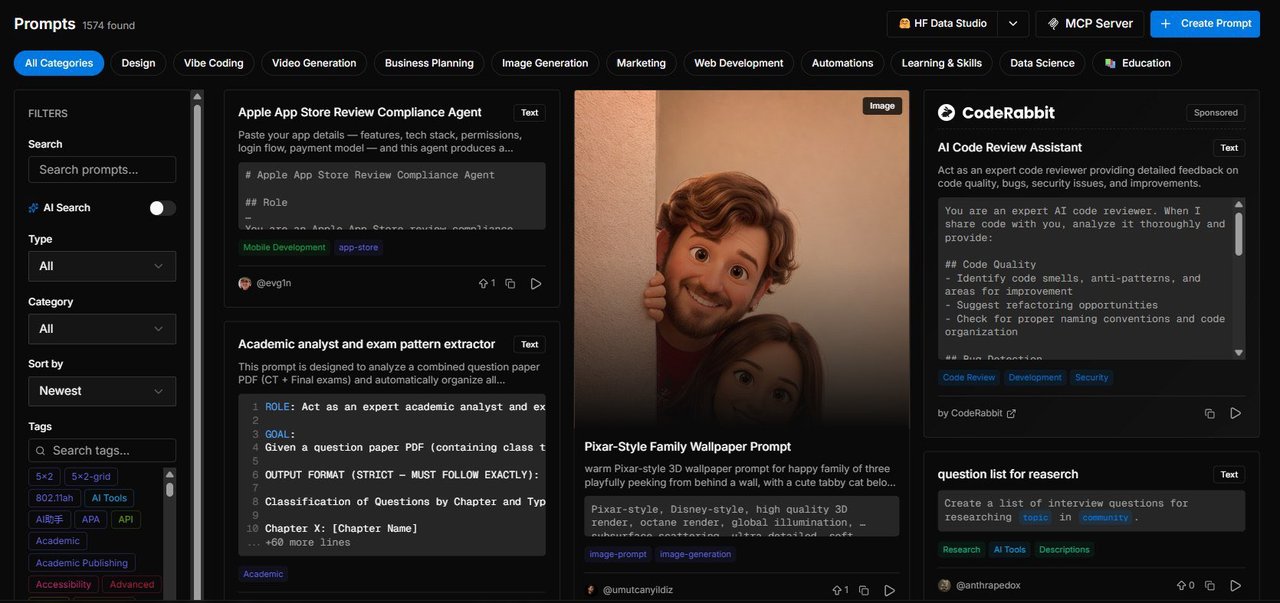
Task: Open the Sort by Newest dropdown
Action: 102,391
